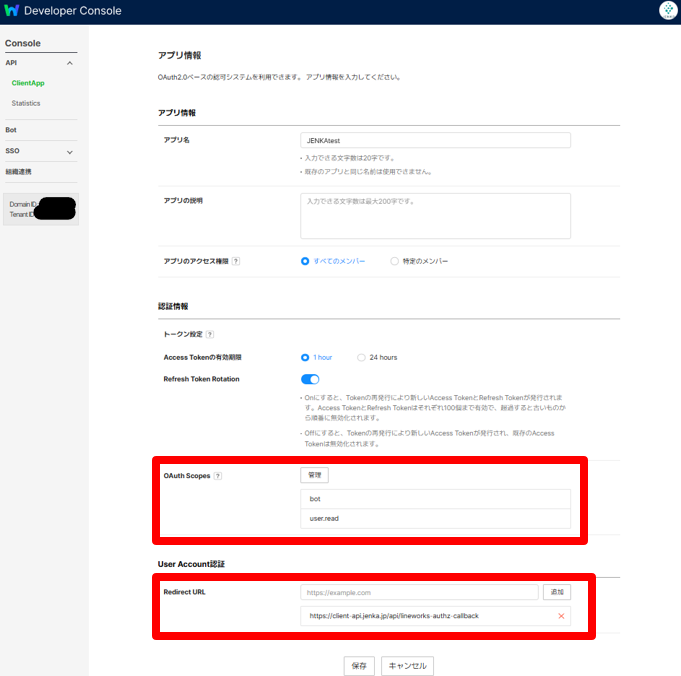Viewport: 681px width, 676px height.
Task: Click help icon beside アプリのアクセス権限
Action: [x=236, y=261]
